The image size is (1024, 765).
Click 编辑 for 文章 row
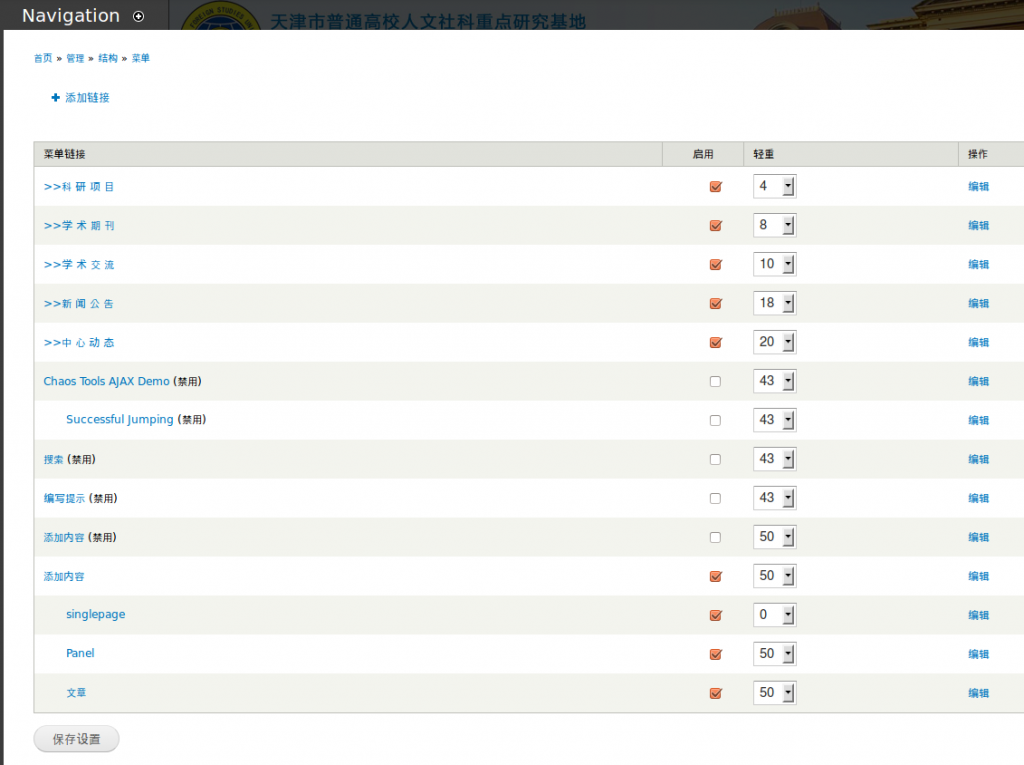coord(978,693)
